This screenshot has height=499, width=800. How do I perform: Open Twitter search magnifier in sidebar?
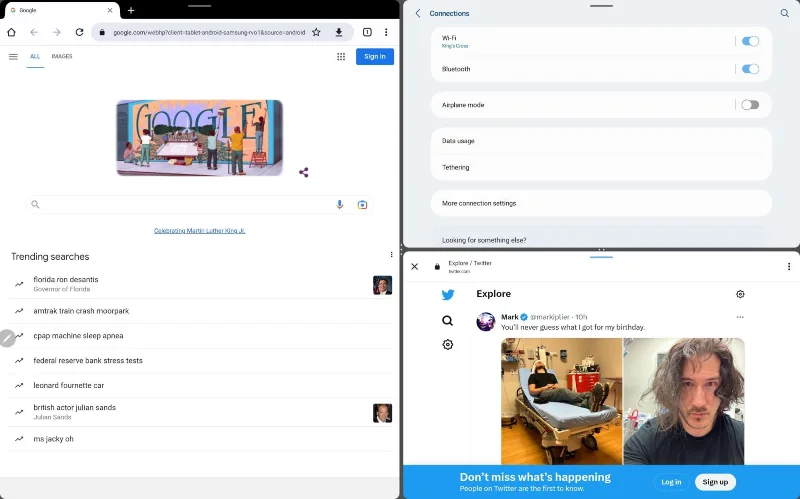pos(447,320)
